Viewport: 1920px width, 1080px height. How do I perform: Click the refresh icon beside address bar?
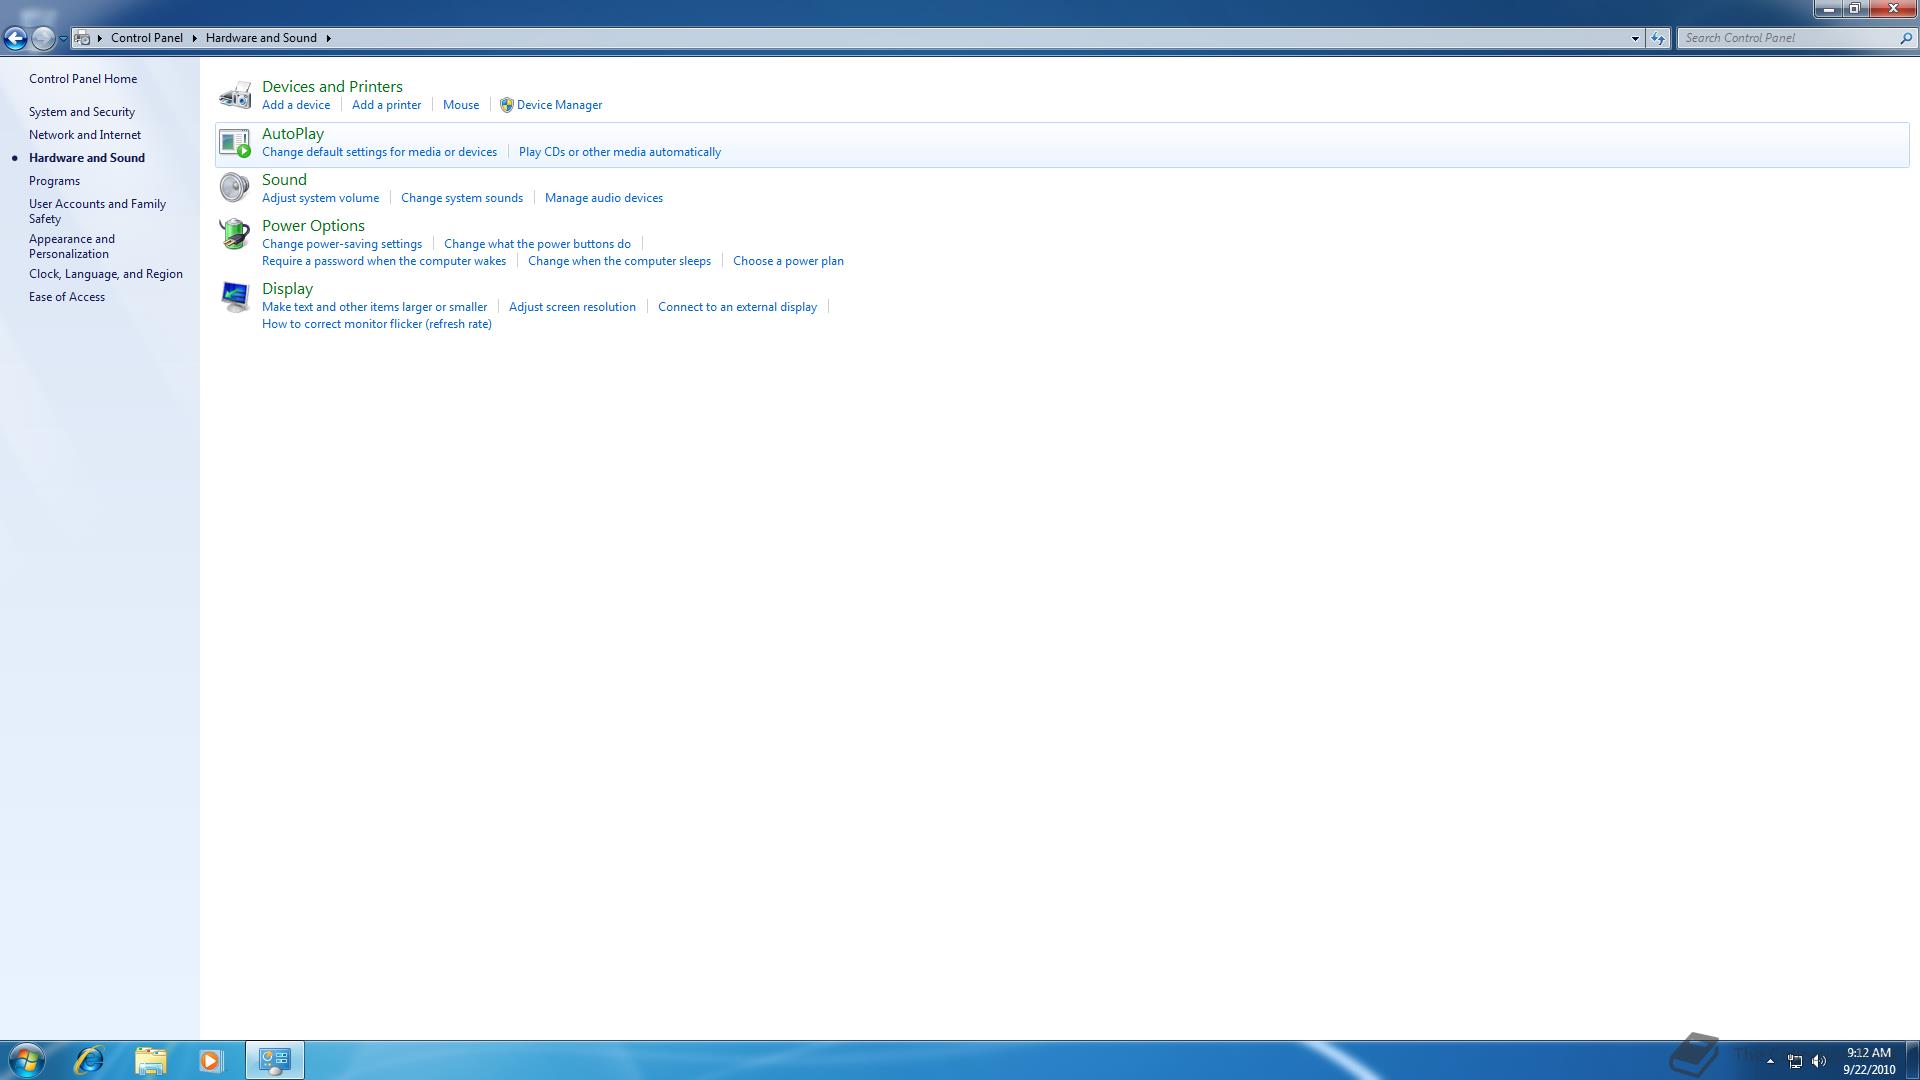[1658, 38]
